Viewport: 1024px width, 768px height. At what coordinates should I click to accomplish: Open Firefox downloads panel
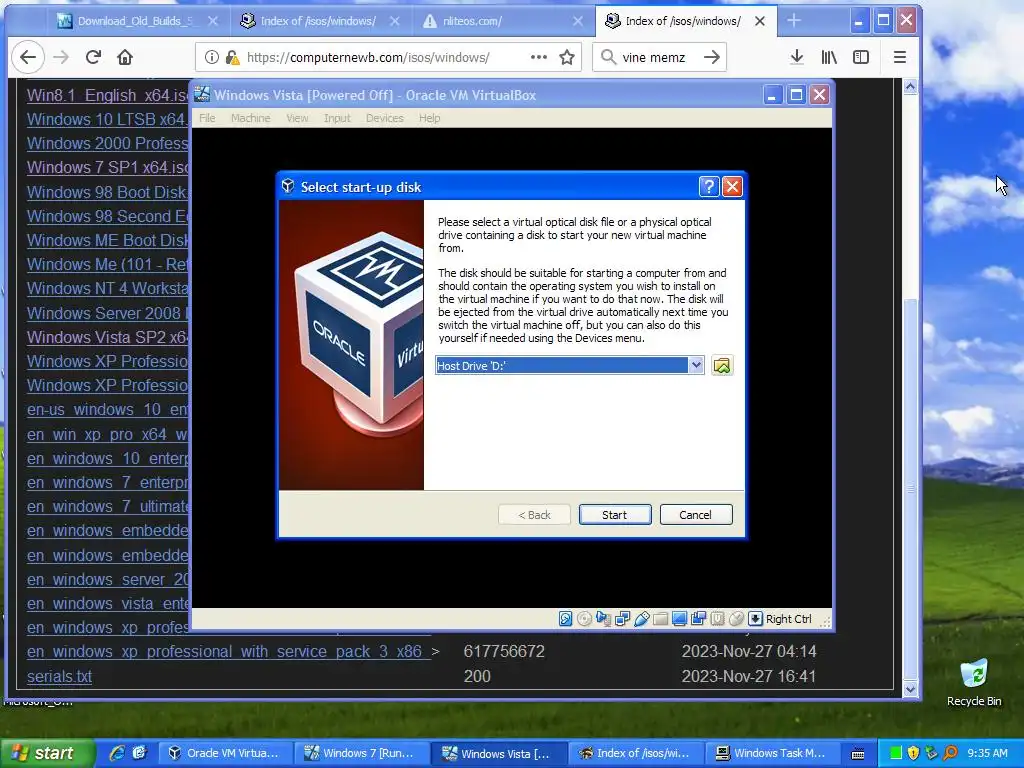click(x=797, y=57)
